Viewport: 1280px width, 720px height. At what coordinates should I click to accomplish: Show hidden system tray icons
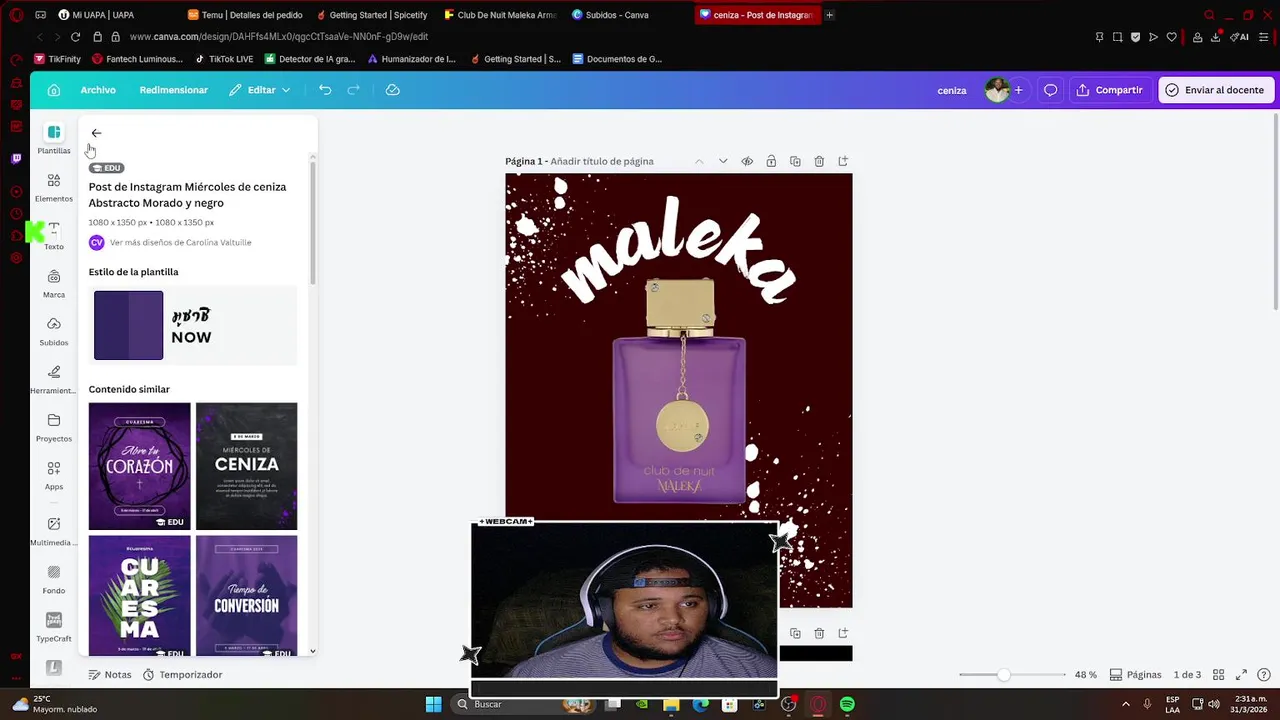(x=1126, y=704)
